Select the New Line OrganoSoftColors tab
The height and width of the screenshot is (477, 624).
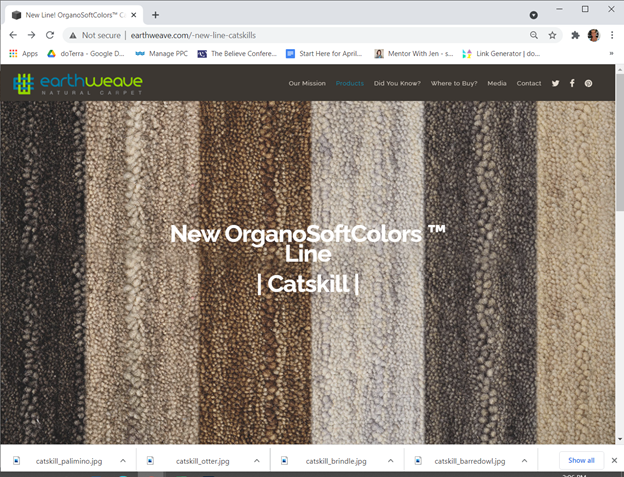pyautogui.click(x=74, y=15)
